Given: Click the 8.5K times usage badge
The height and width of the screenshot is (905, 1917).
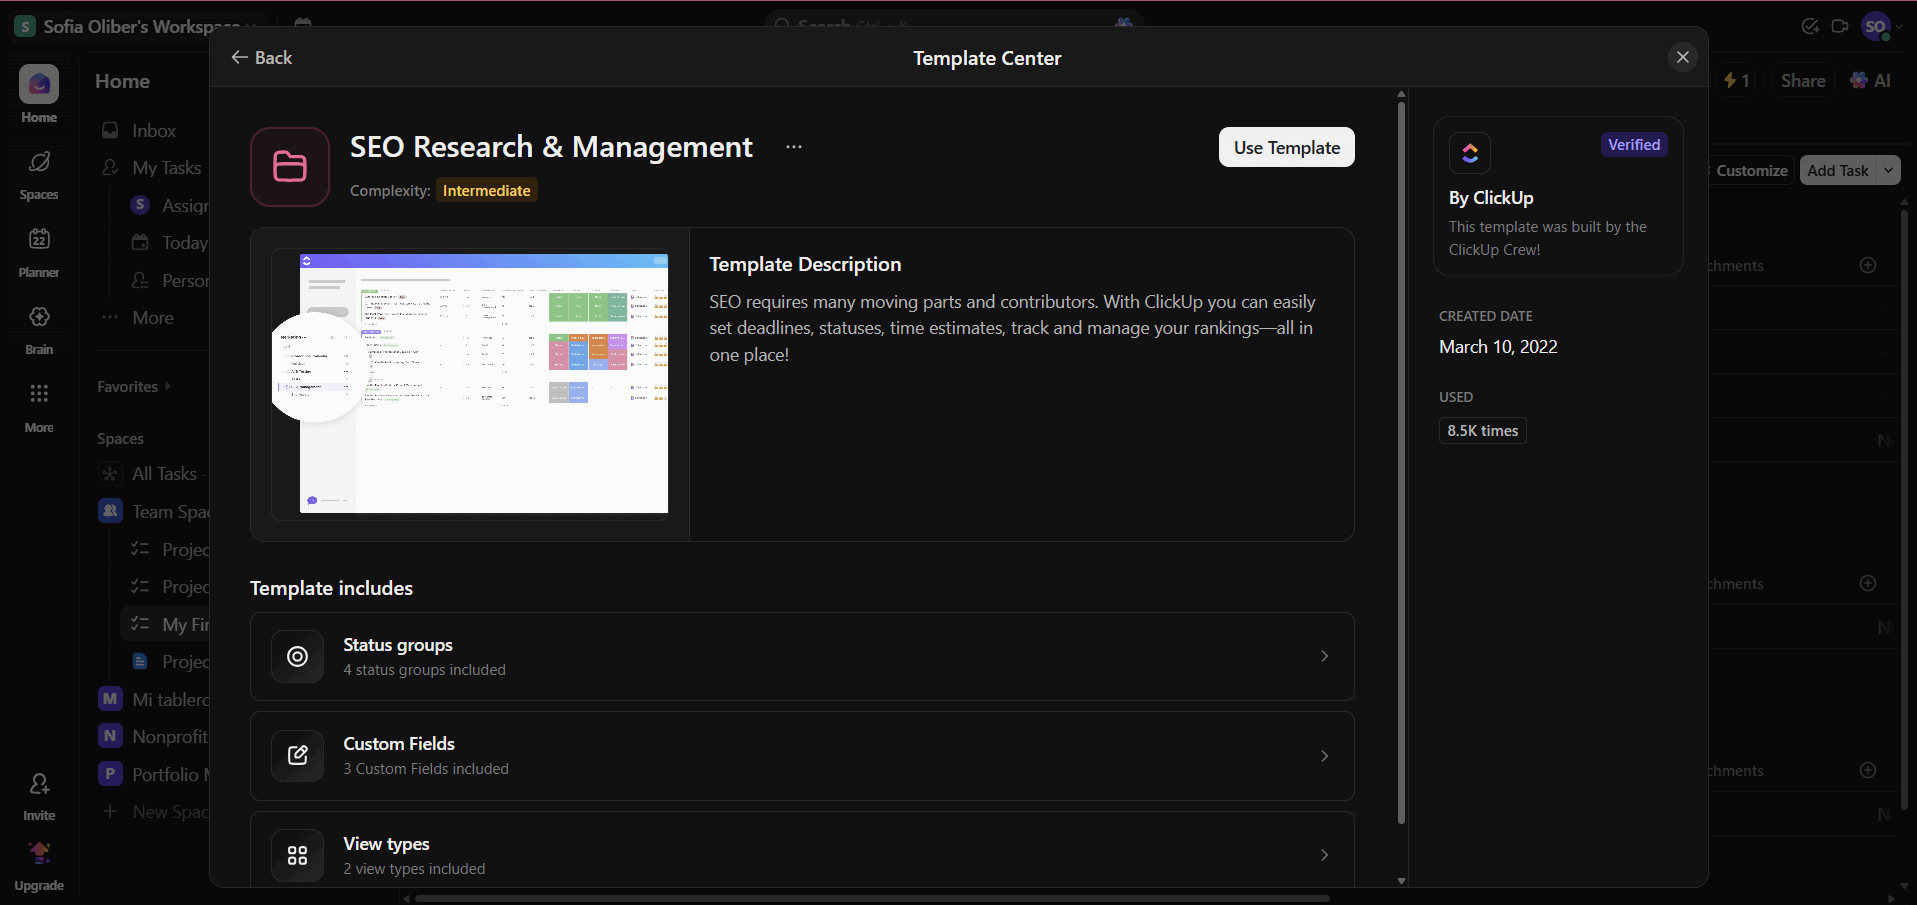Looking at the screenshot, I should 1482,431.
